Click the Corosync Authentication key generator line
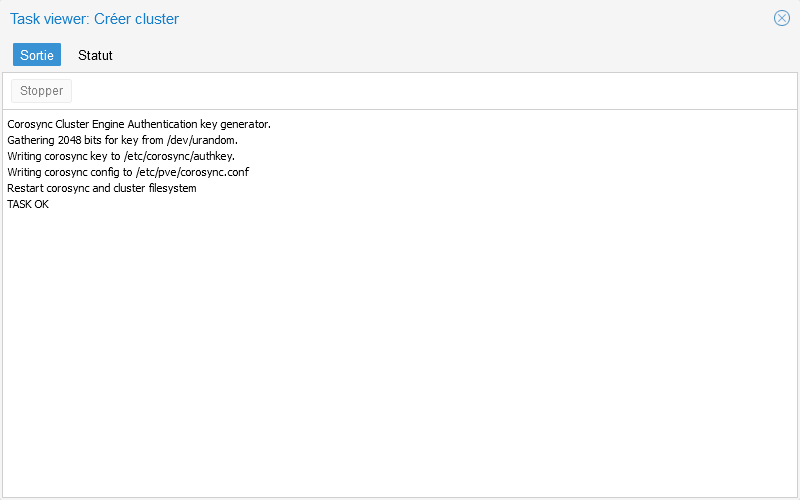This screenshot has width=800, height=500. tap(139, 124)
